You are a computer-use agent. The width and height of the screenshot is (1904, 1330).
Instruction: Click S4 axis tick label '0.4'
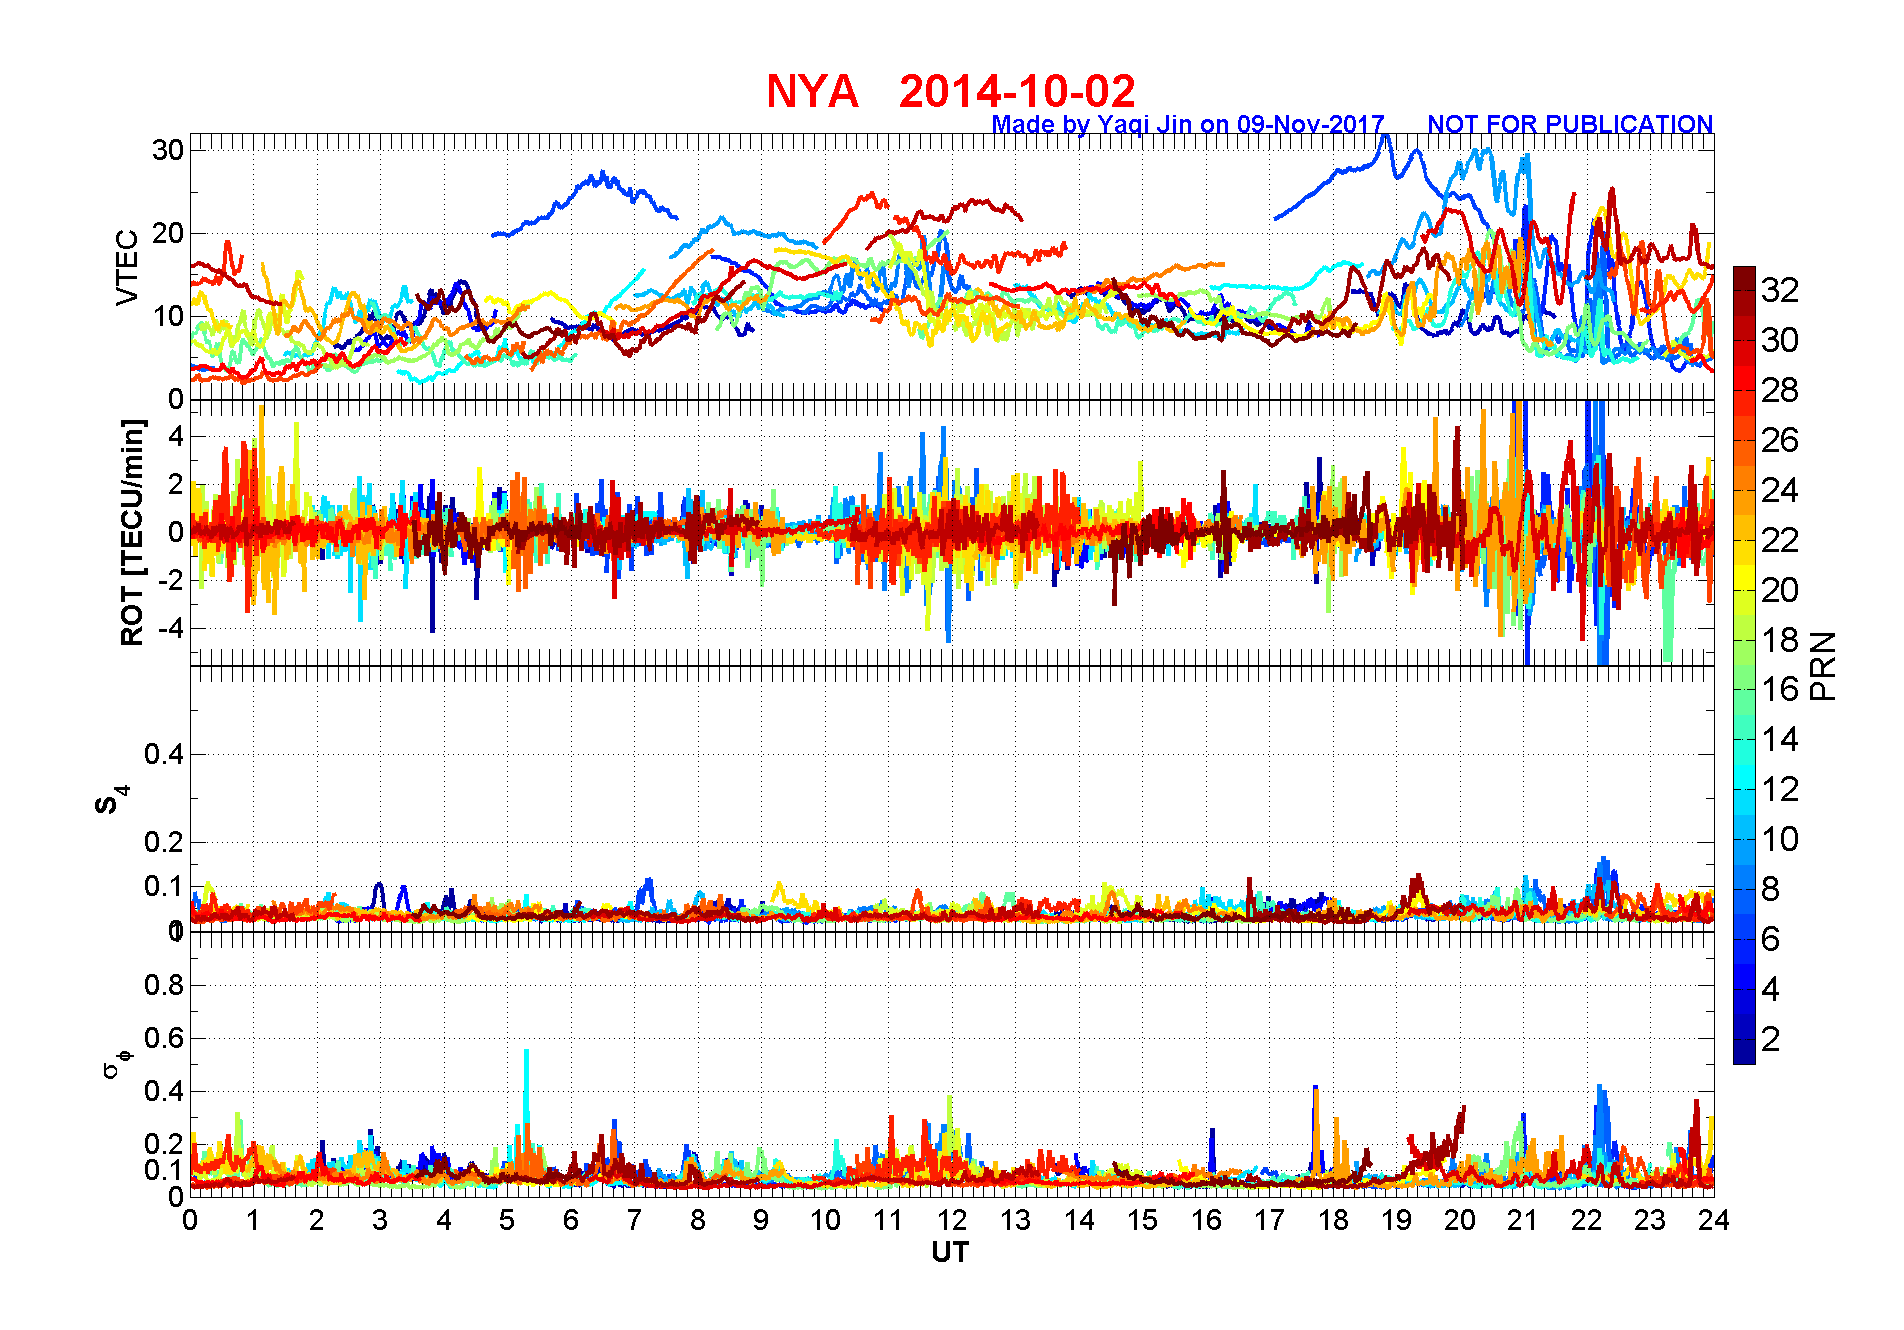tap(164, 754)
